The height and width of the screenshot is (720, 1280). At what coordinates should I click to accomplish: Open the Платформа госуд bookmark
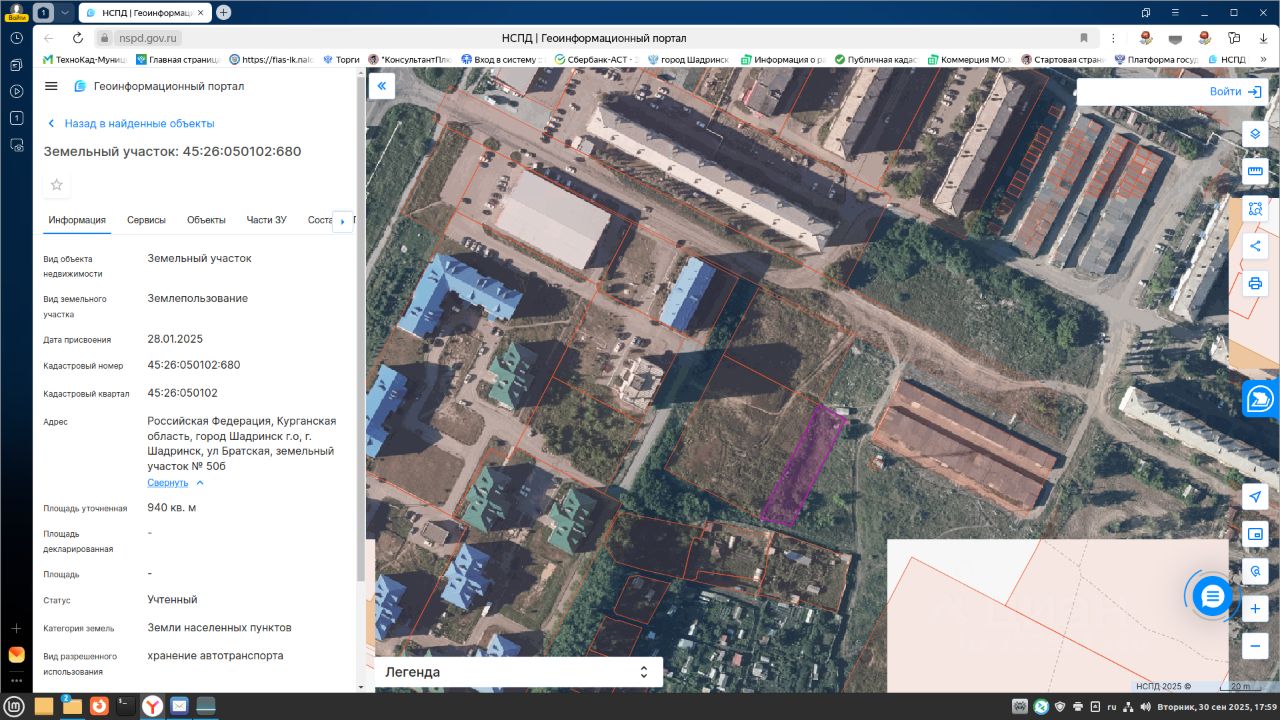tap(1156, 59)
